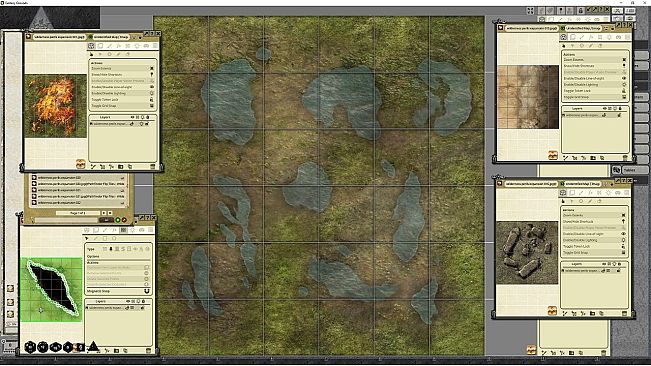651x366 pixels.
Task: Select the highlighted grid tool in pit window toolbar
Action: (x=123, y=230)
